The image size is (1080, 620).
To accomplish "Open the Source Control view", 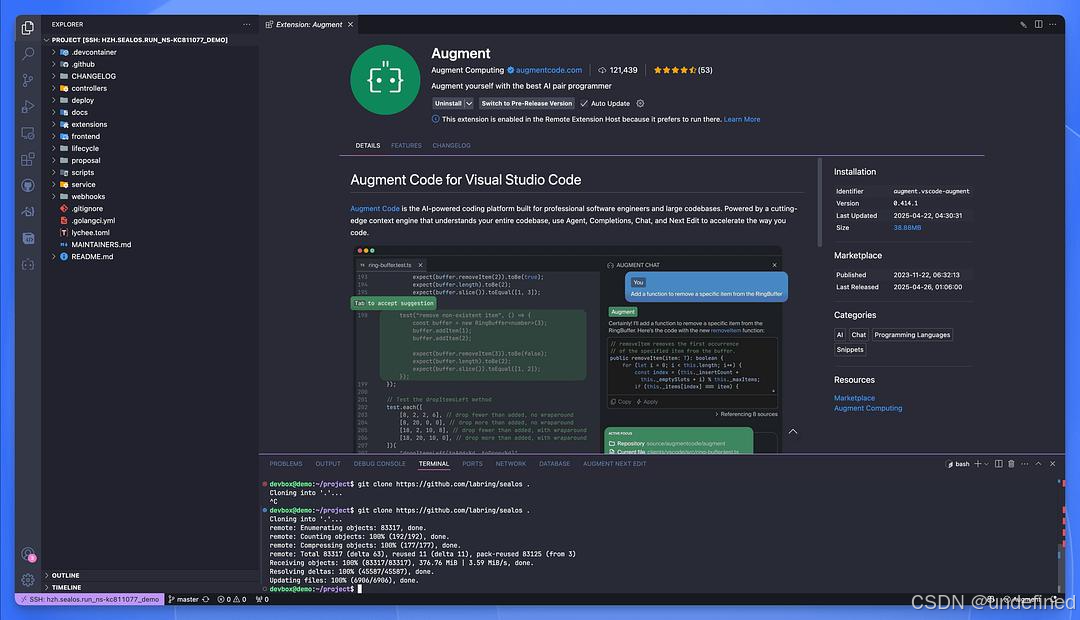I will coord(28,80).
